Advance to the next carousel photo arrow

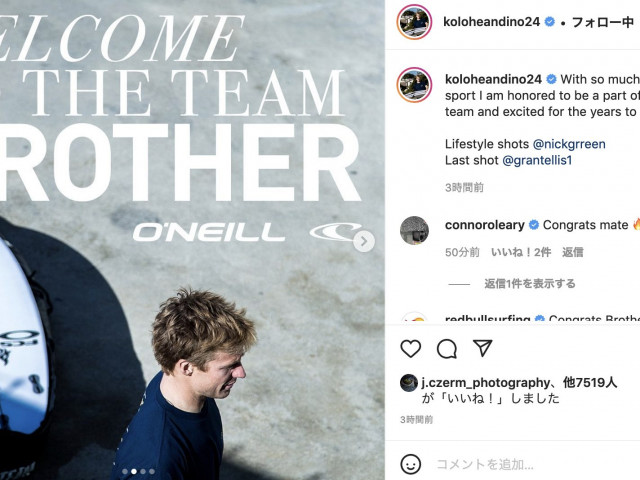pyautogui.click(x=363, y=242)
